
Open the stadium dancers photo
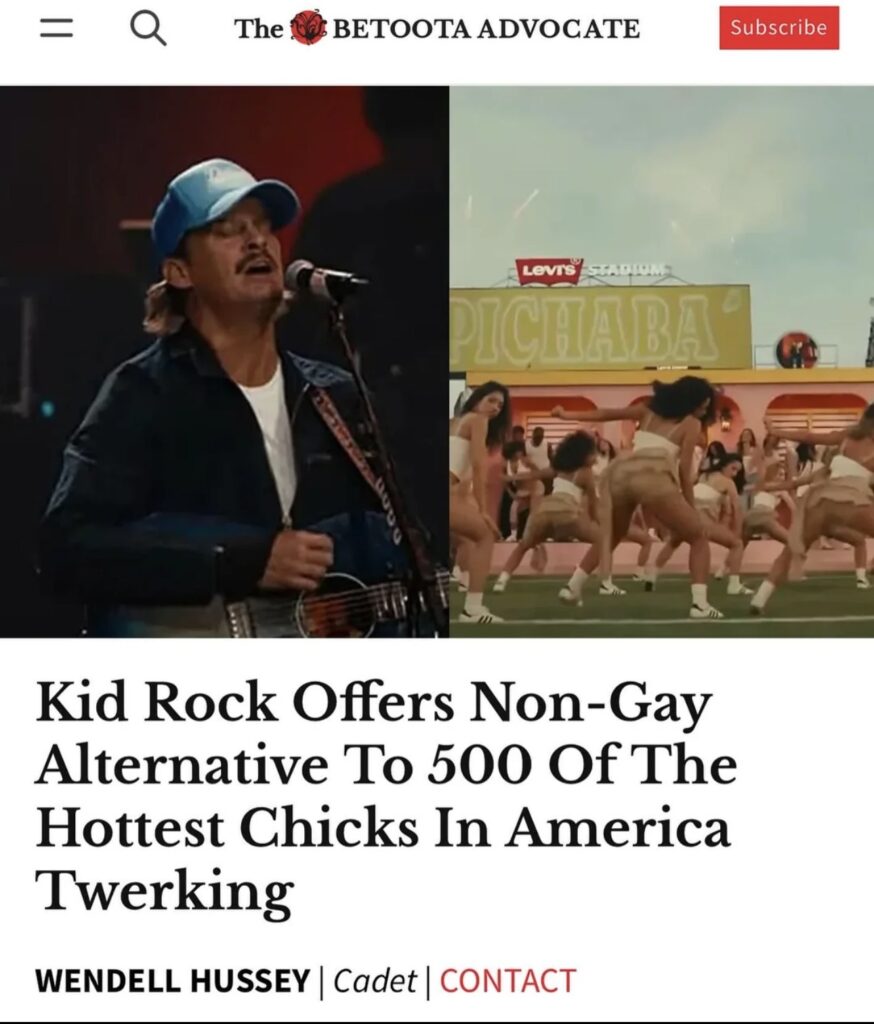662,361
